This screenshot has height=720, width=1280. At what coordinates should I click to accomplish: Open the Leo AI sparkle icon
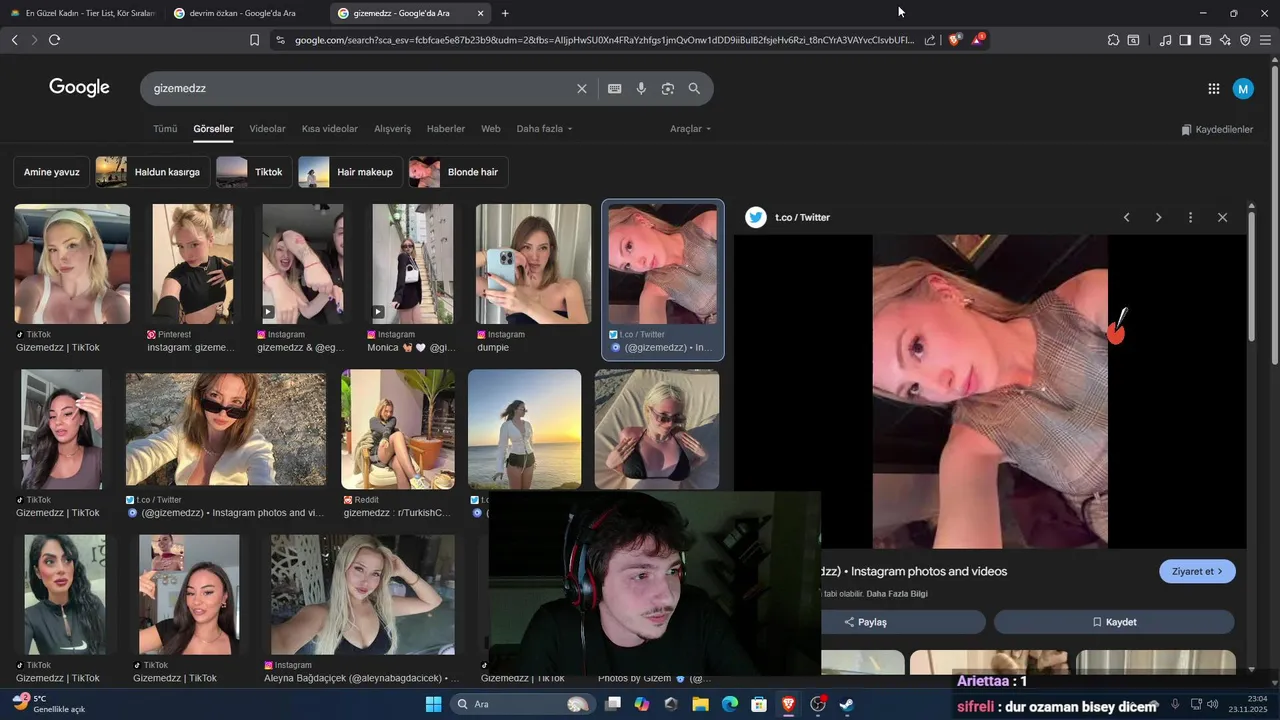click(1225, 40)
